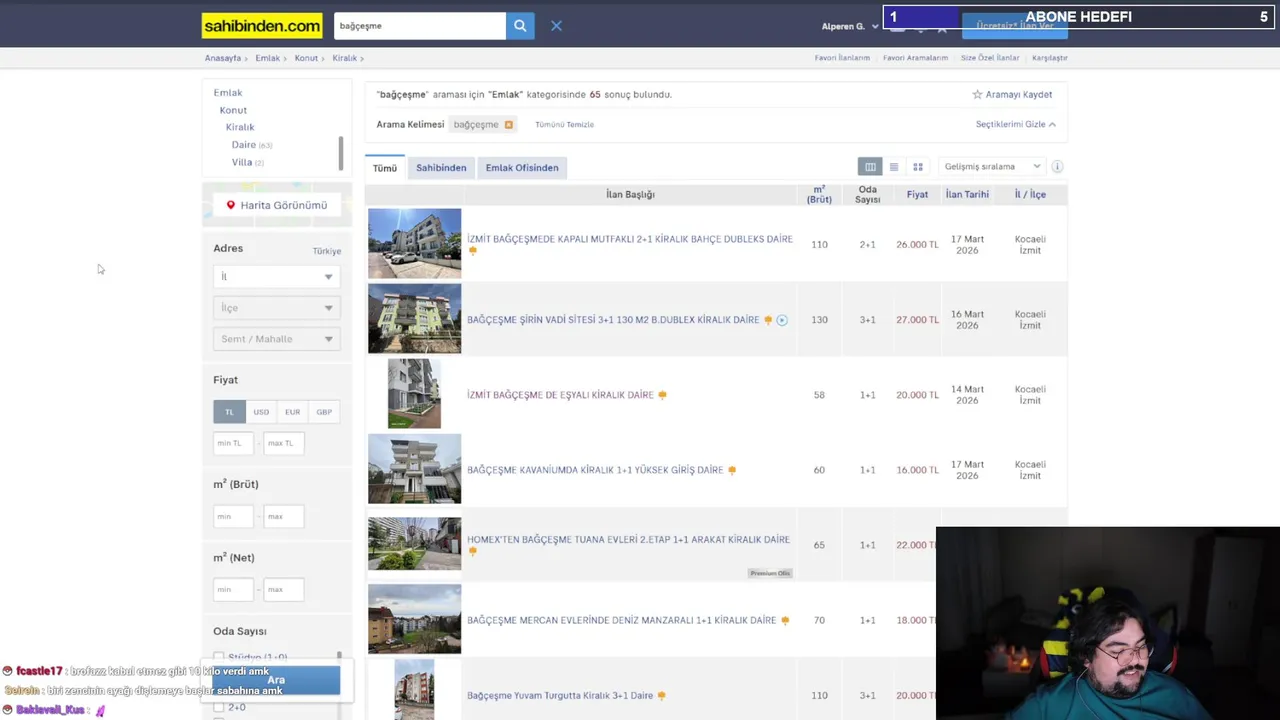This screenshot has width=1280, height=720.
Task: Click the star icon beside Aramayı Kaydet
Action: click(x=977, y=94)
